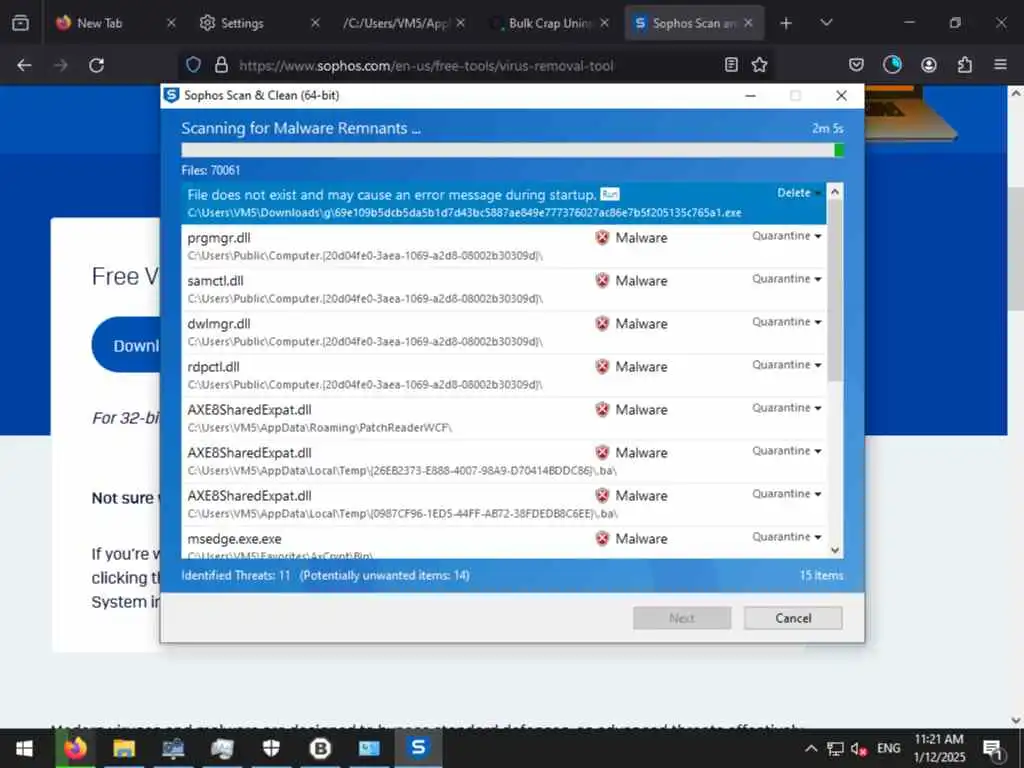
Task: Open Firefox hamburger application menu
Action: (x=1000, y=65)
